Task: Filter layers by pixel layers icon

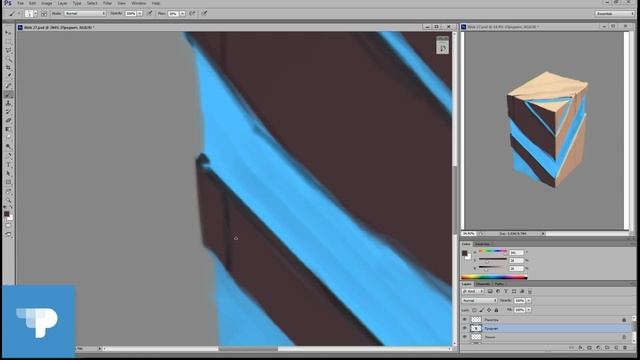Action: [x=490, y=291]
